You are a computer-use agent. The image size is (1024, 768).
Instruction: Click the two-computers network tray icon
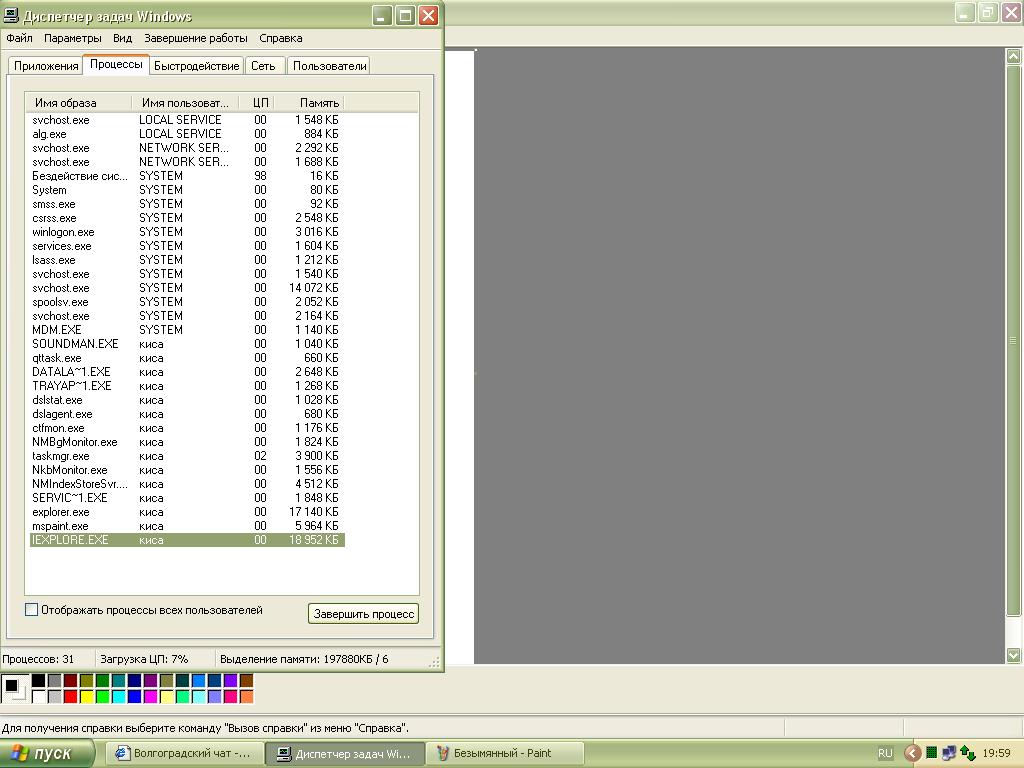click(949, 753)
